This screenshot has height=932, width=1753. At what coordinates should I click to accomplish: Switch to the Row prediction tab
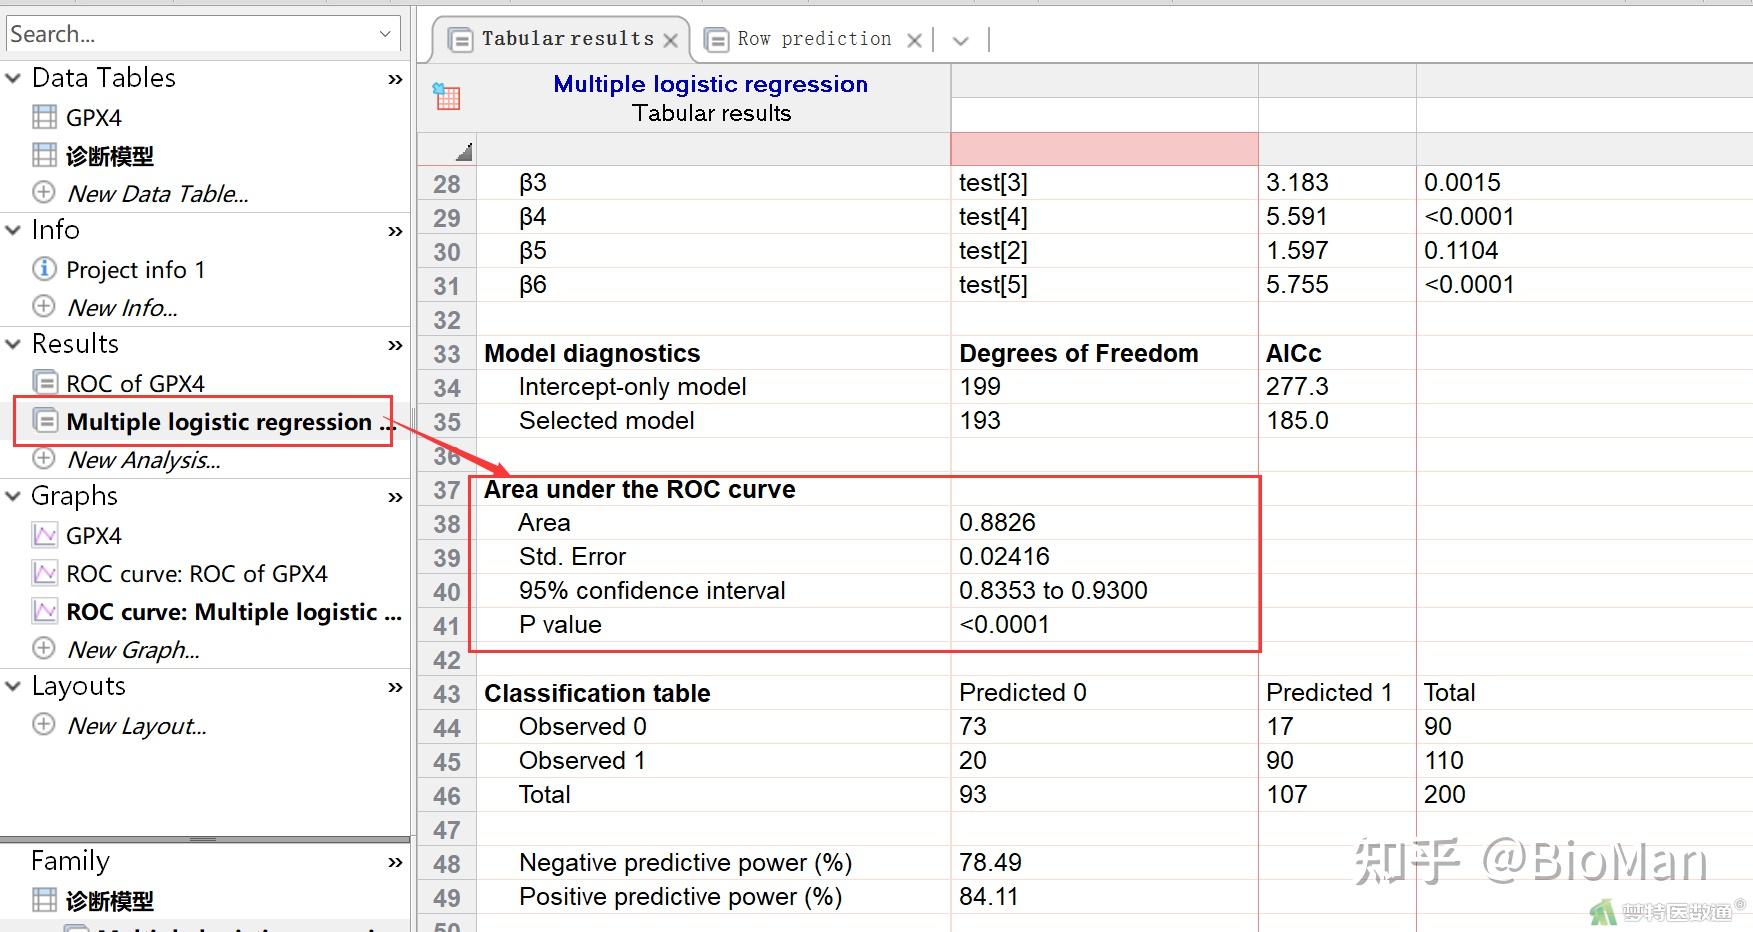pos(813,39)
